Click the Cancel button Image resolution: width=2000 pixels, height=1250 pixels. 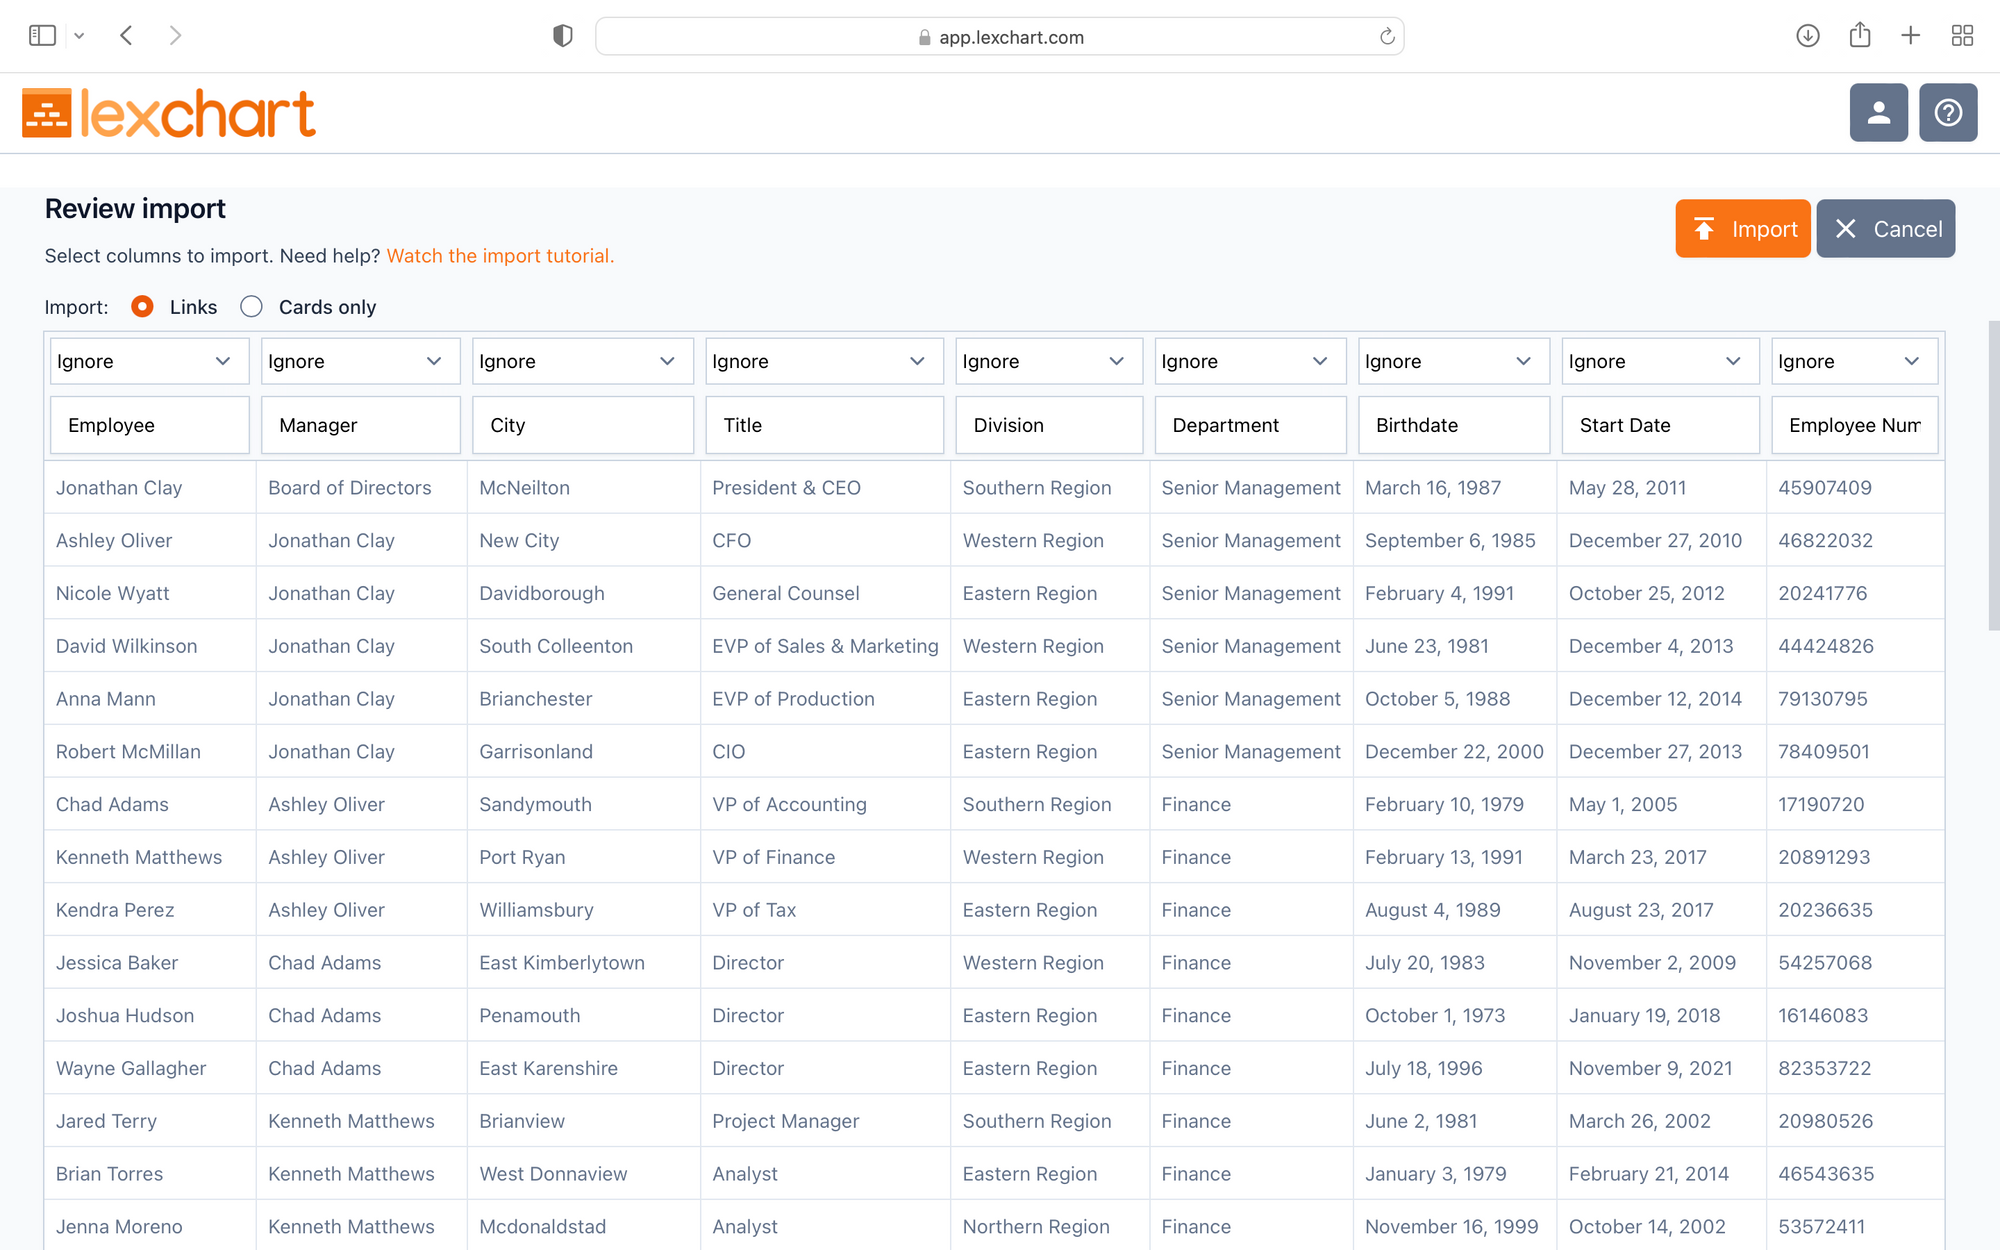coord(1886,228)
